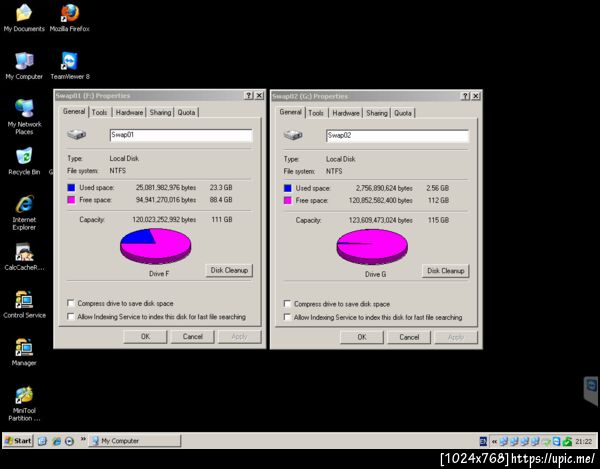This screenshot has height=469, width=600.
Task: Enable Allow Indexing Service in Swap01 Properties
Action: click(x=71, y=317)
